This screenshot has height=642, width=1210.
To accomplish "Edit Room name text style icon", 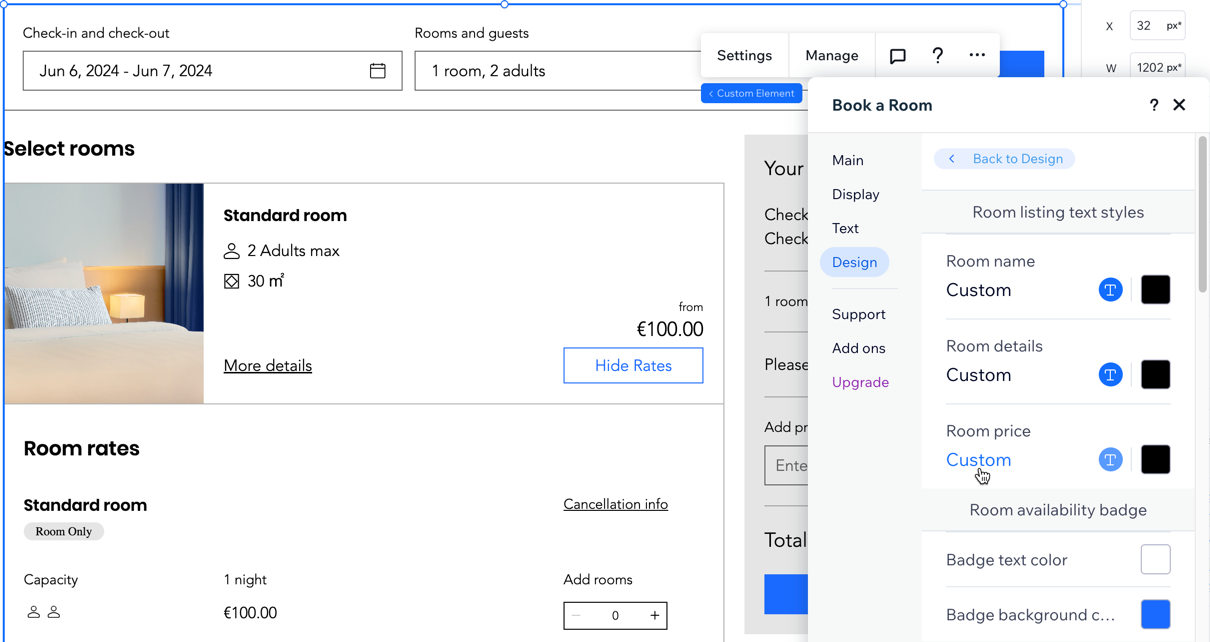I will pyautogui.click(x=1111, y=290).
